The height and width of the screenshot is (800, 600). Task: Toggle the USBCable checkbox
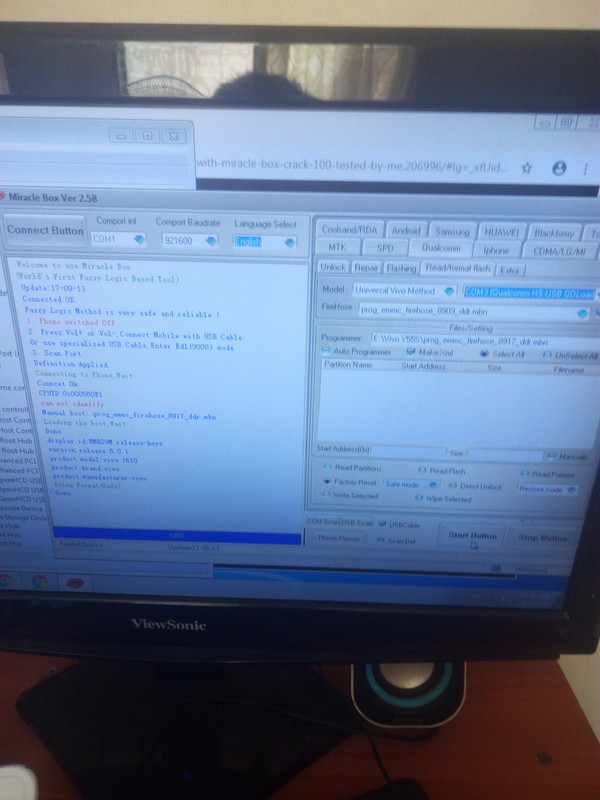[x=383, y=523]
